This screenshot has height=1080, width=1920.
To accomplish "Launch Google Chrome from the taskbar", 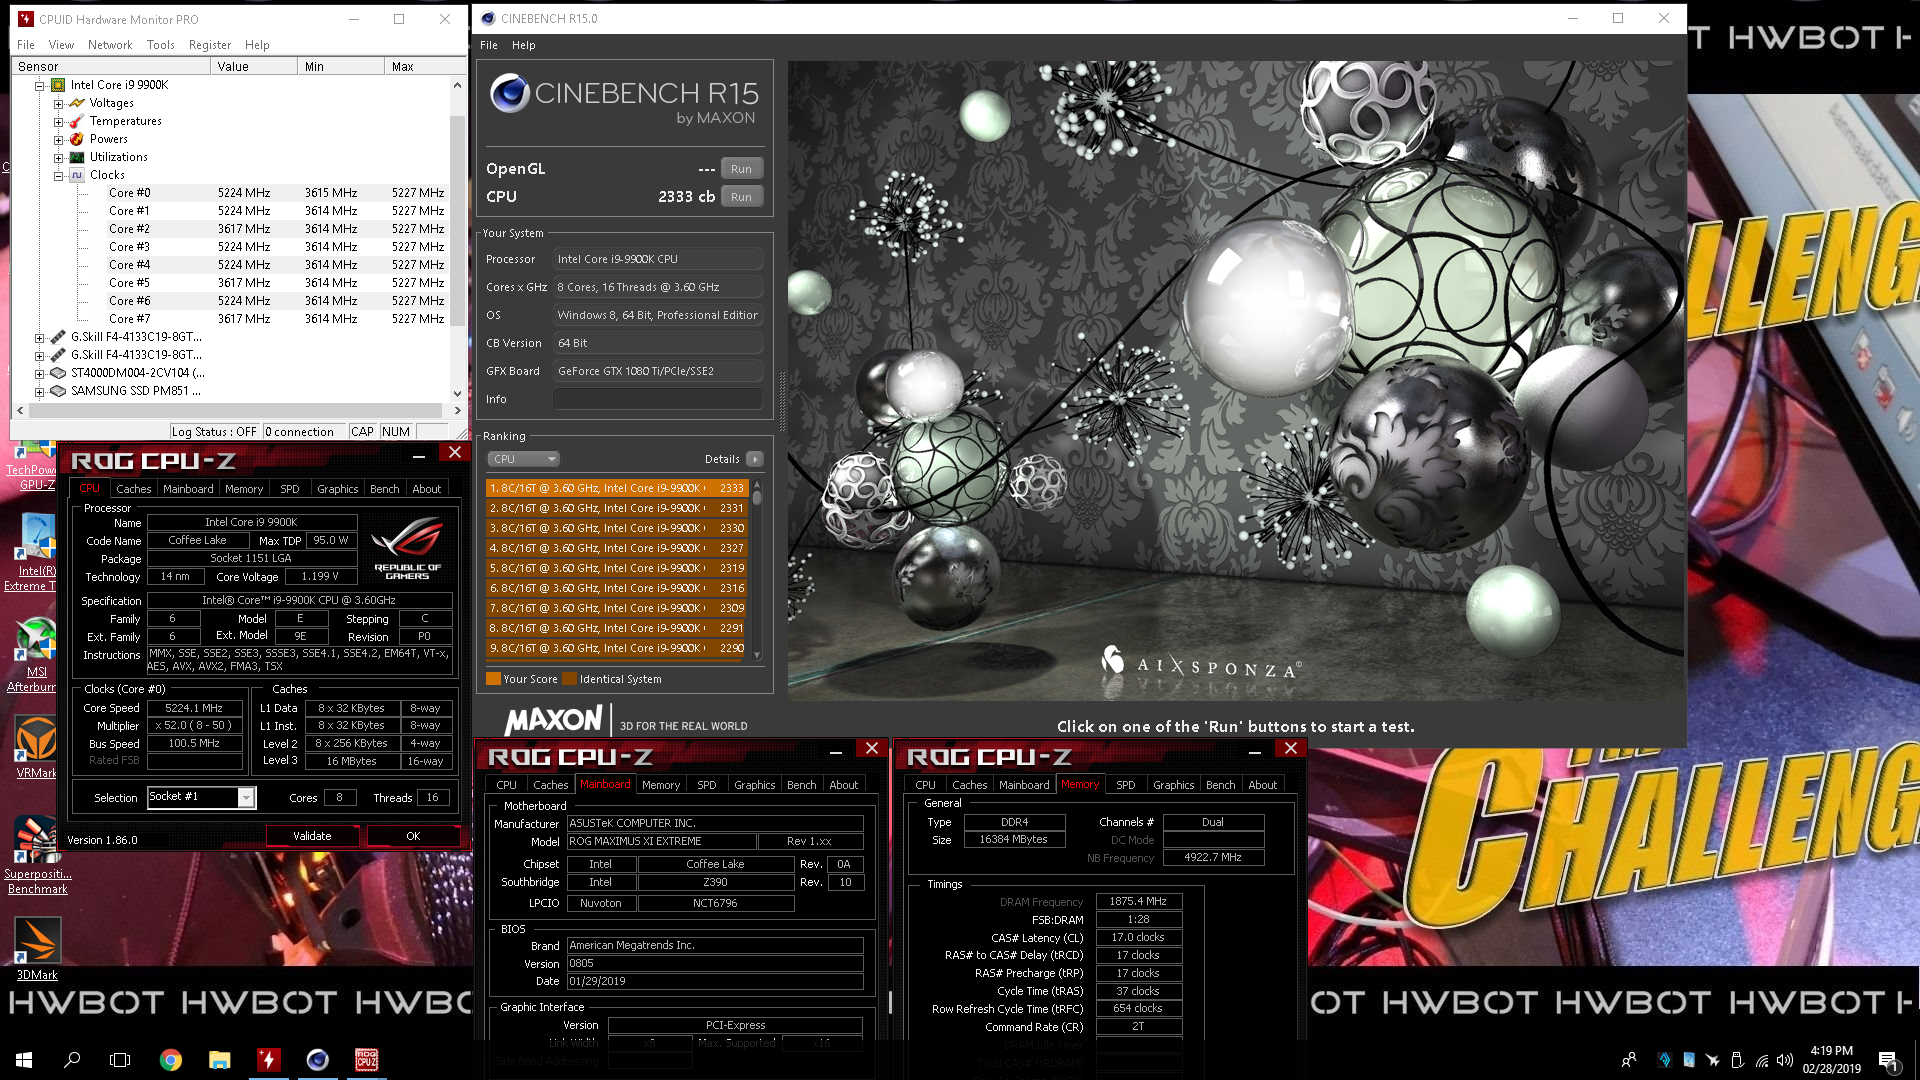I will (171, 1059).
